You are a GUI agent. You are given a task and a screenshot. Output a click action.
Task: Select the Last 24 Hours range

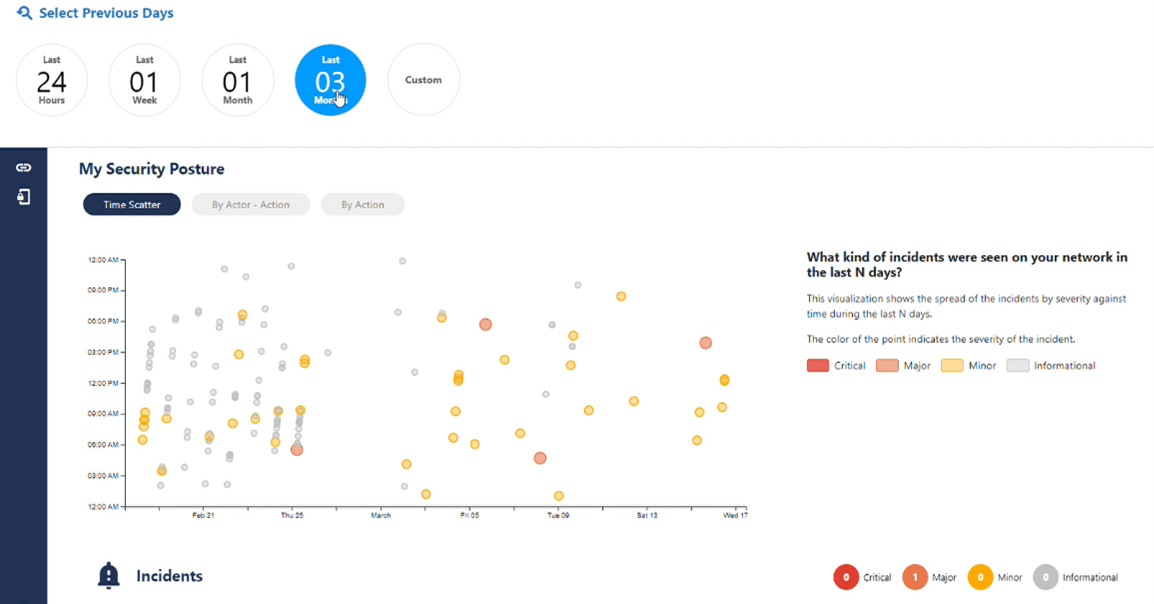(52, 80)
